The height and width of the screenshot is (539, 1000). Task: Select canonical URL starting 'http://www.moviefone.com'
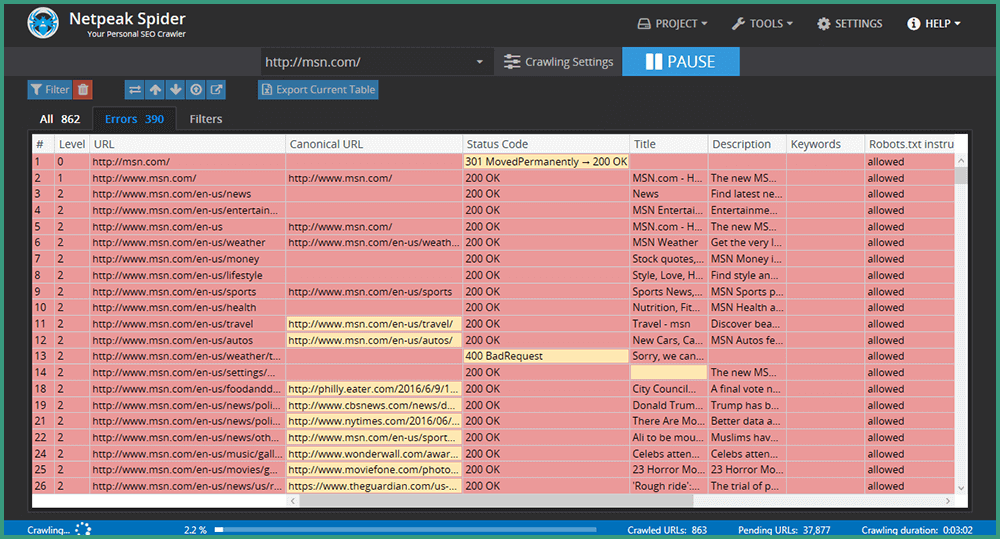(x=374, y=469)
